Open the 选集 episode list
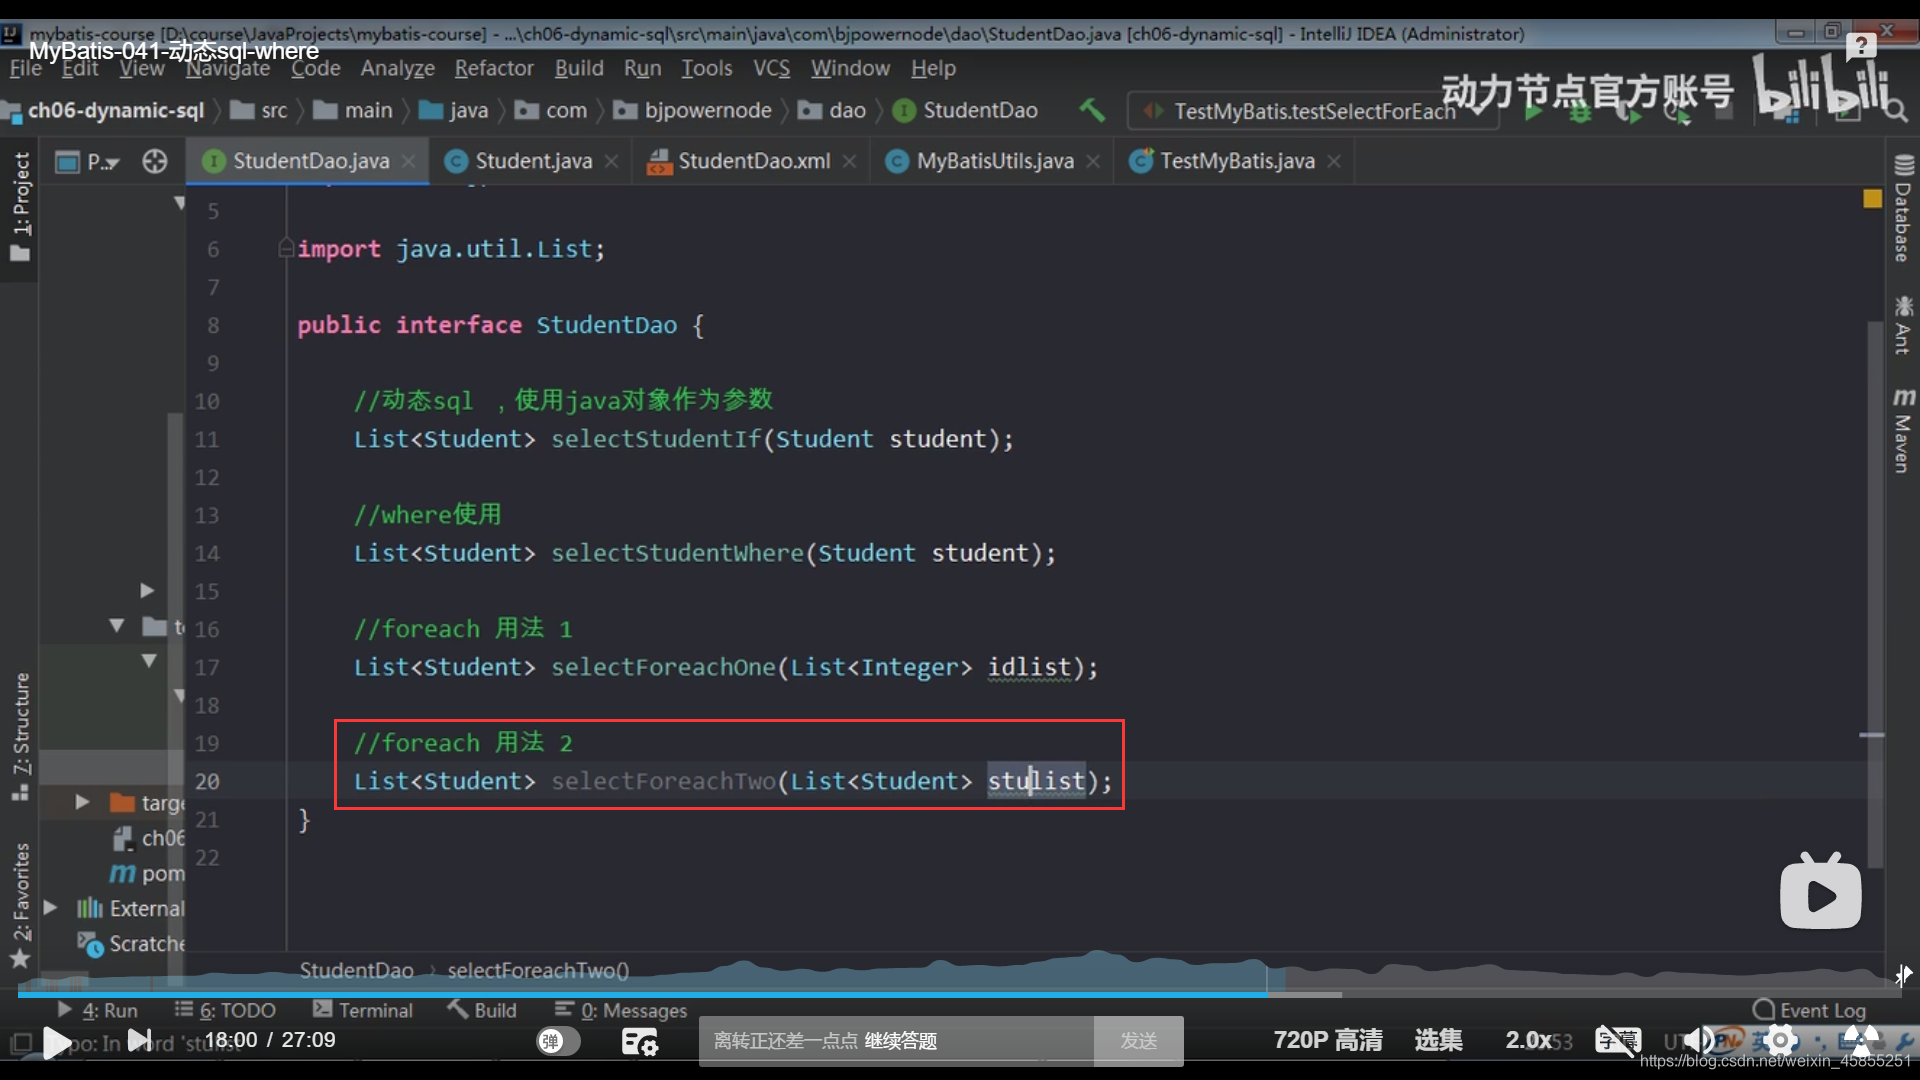Image resolution: width=1920 pixels, height=1080 pixels. click(1438, 1041)
